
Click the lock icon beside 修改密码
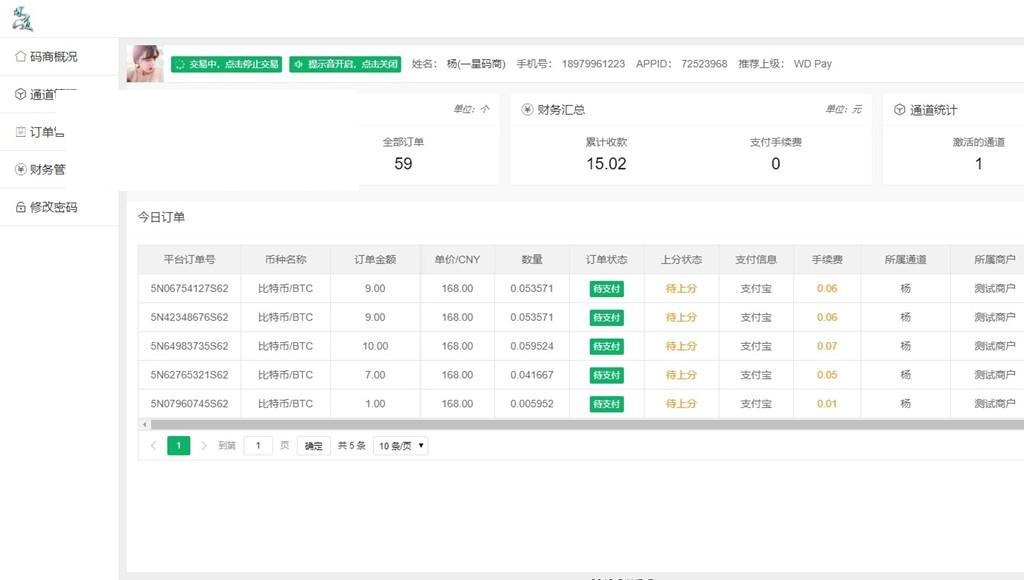click(x=20, y=208)
